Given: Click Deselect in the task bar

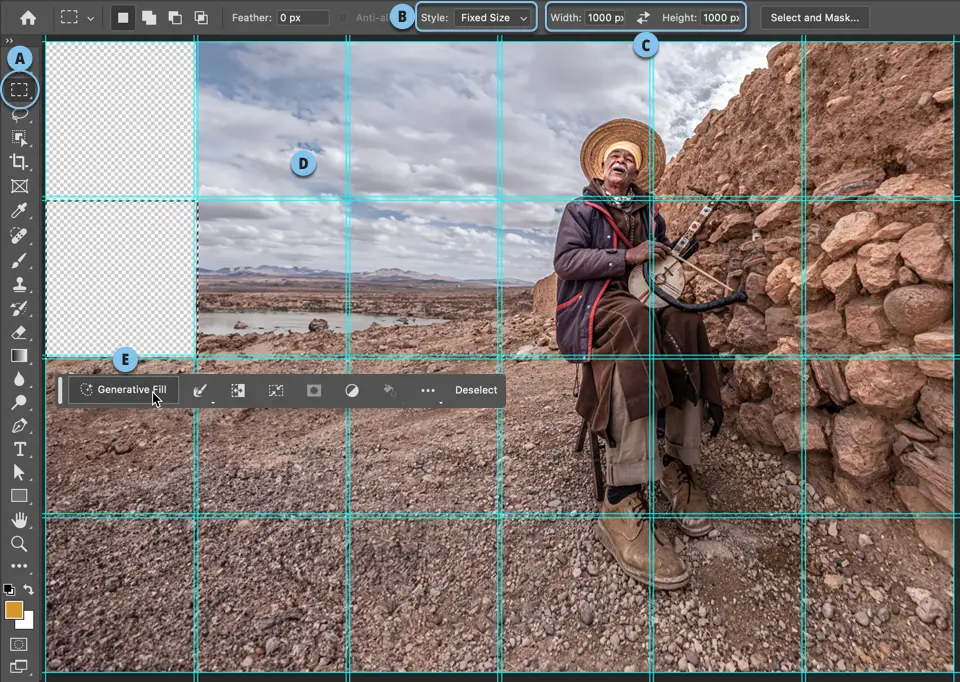Looking at the screenshot, I should (x=476, y=390).
